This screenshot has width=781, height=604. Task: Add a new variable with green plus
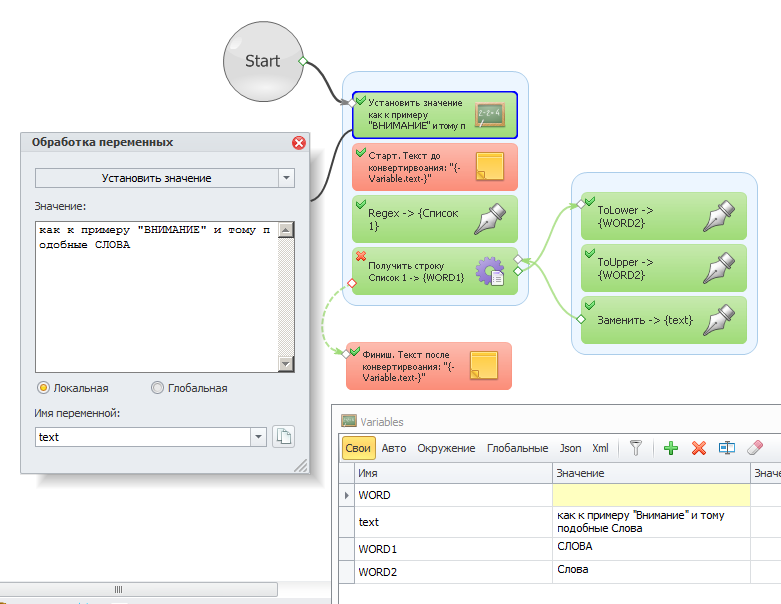(671, 448)
